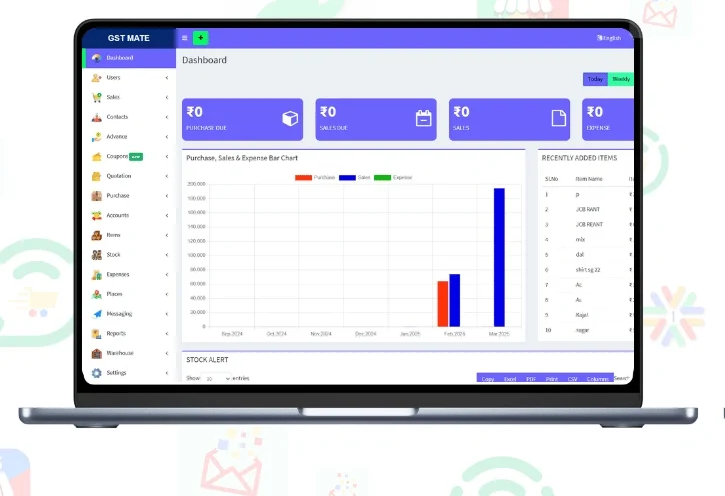Click the Settings gear icon in sidebar

click(97, 373)
